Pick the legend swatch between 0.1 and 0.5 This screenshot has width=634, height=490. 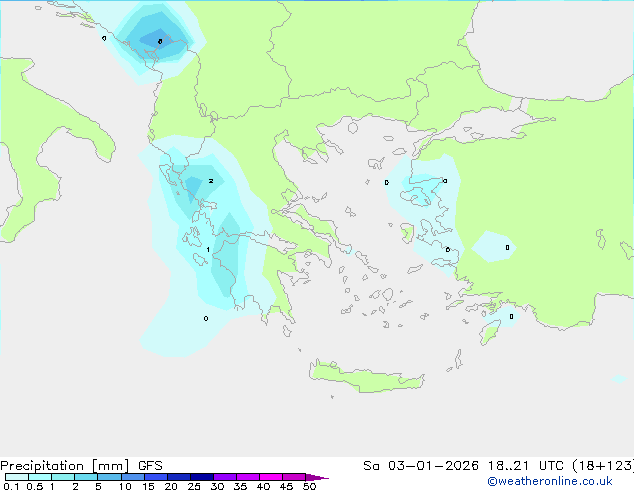[17, 477]
